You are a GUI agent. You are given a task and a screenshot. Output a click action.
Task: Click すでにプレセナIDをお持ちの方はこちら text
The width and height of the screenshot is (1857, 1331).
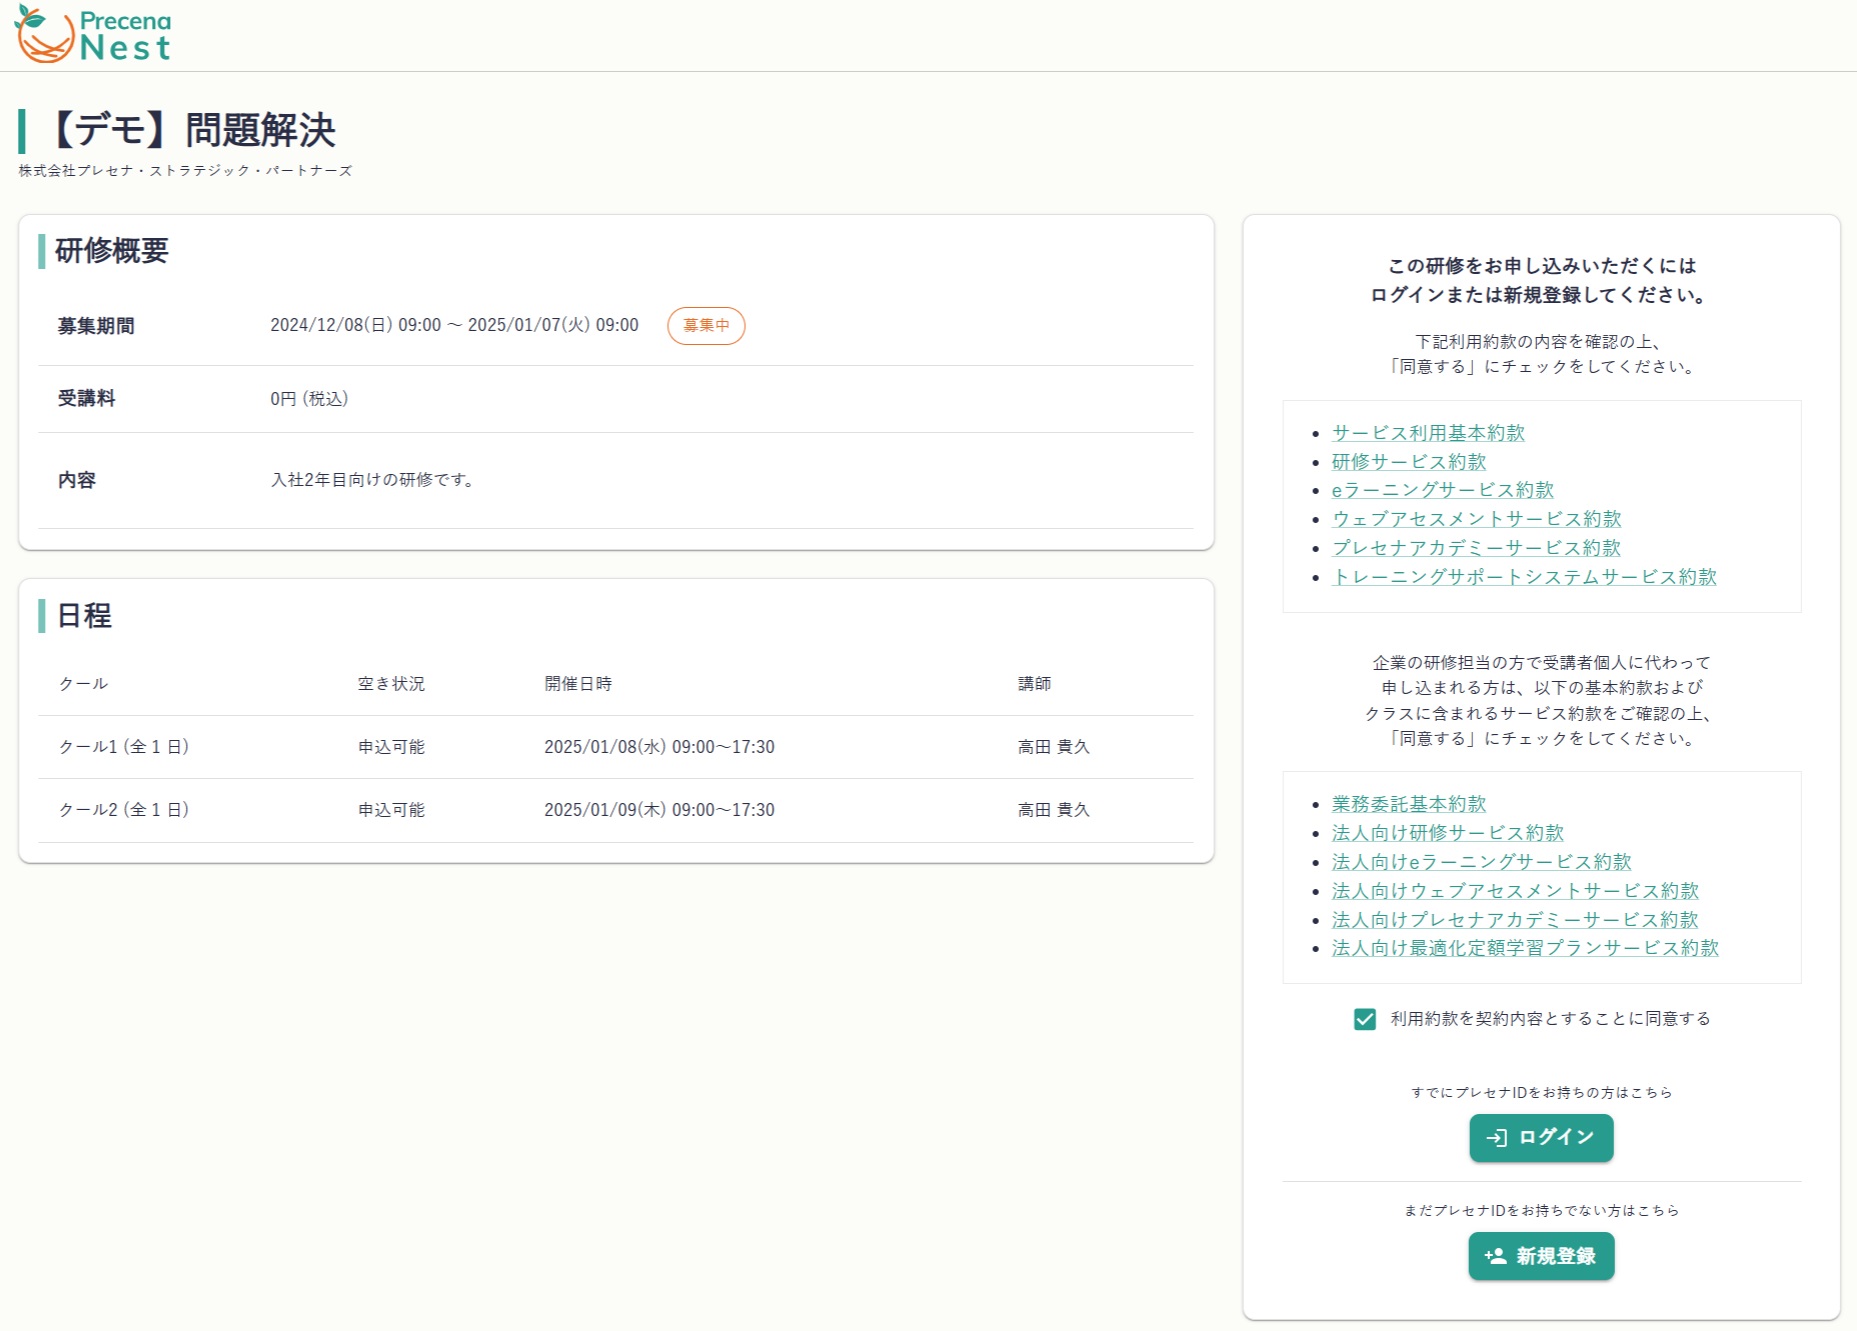(1541, 1093)
